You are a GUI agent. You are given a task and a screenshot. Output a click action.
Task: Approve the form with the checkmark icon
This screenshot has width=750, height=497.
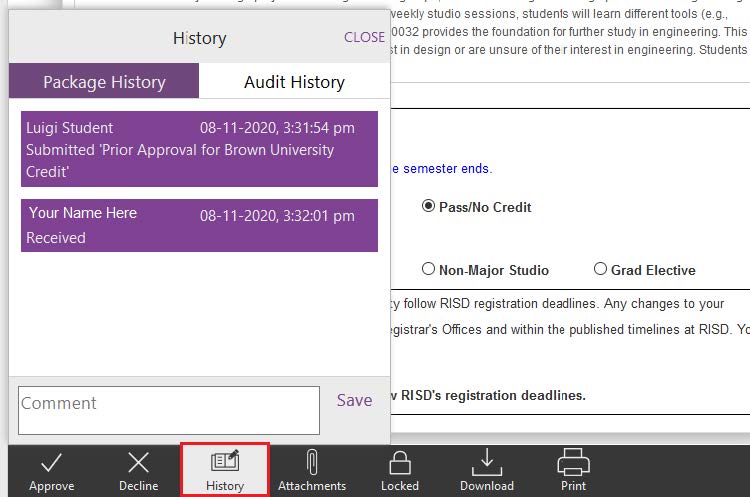click(51, 463)
